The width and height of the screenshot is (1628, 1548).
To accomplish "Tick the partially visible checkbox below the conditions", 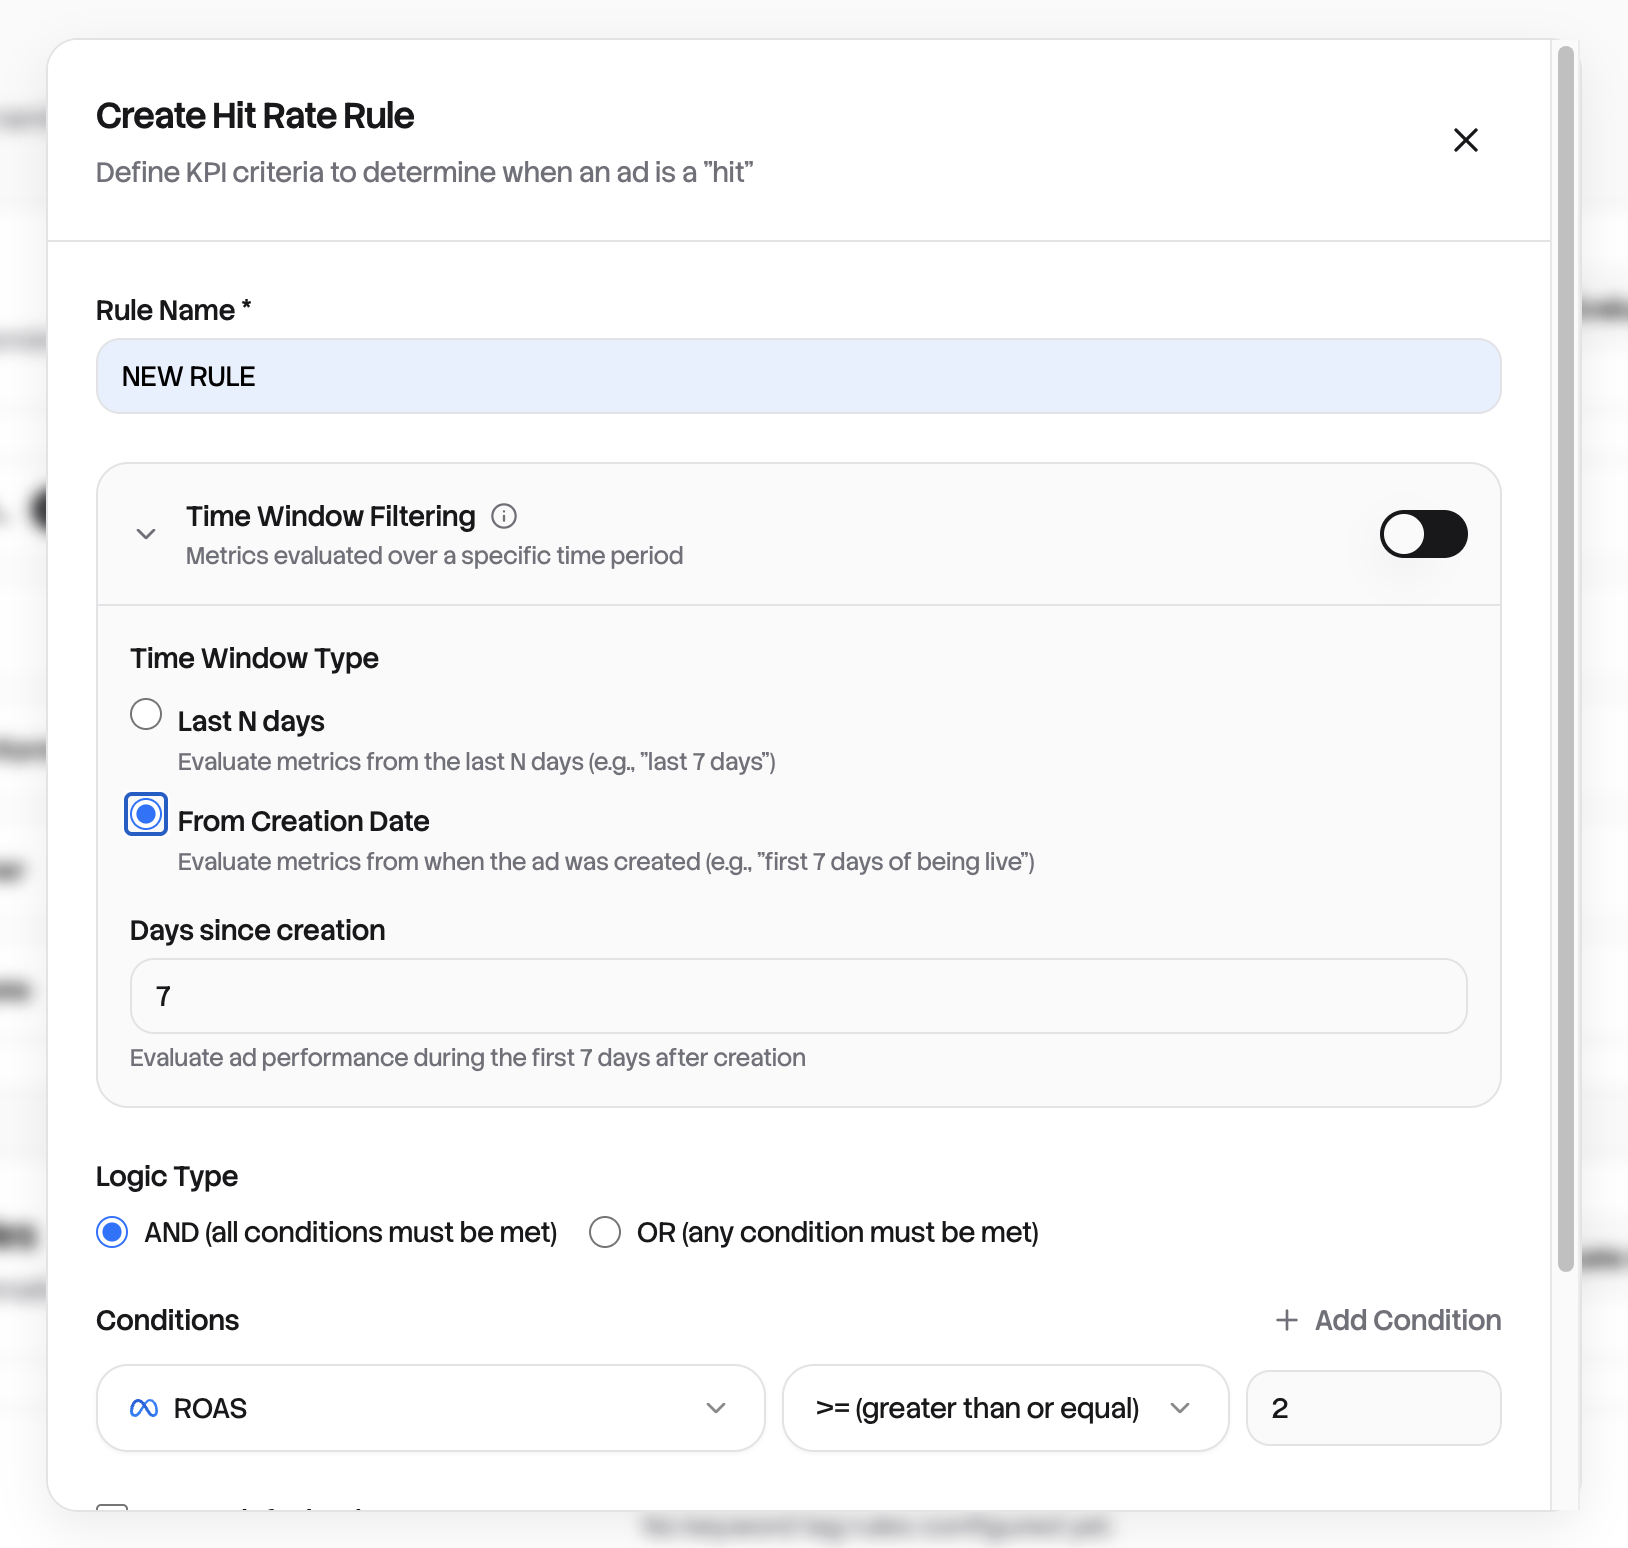I will coord(112,1506).
